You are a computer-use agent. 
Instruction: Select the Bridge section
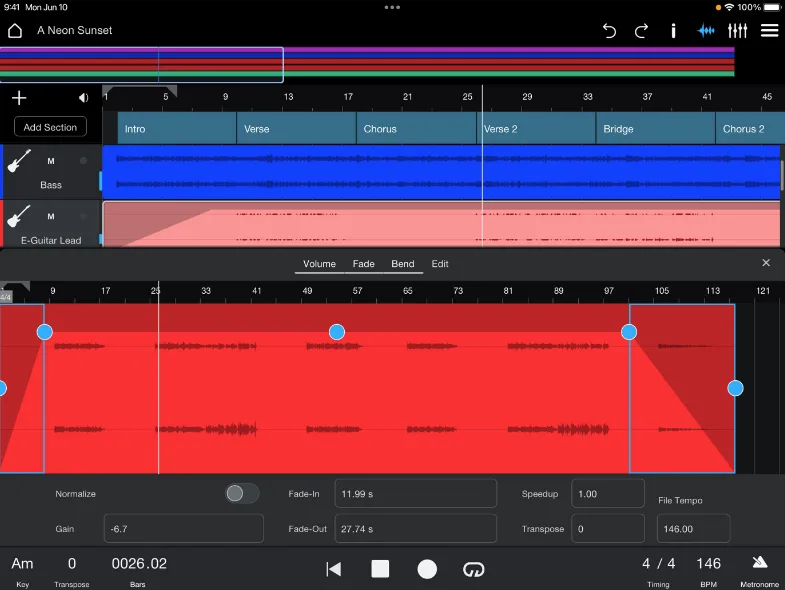[656, 129]
